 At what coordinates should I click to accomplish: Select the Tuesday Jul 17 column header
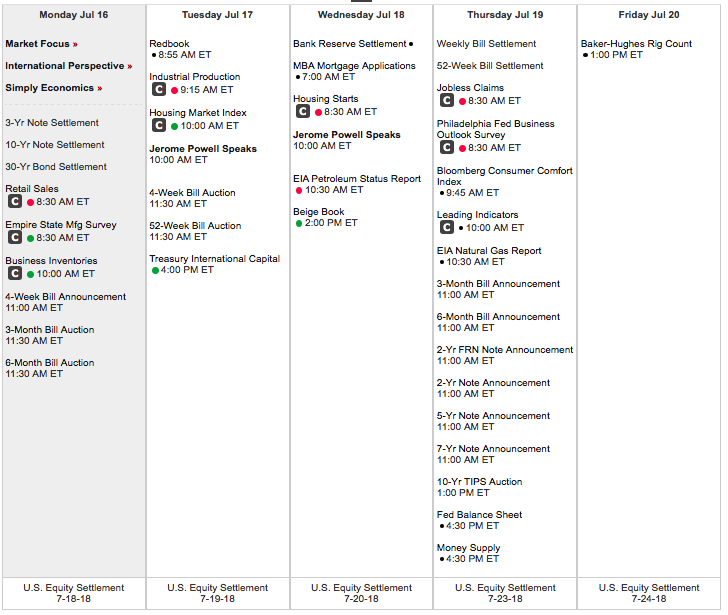[217, 15]
